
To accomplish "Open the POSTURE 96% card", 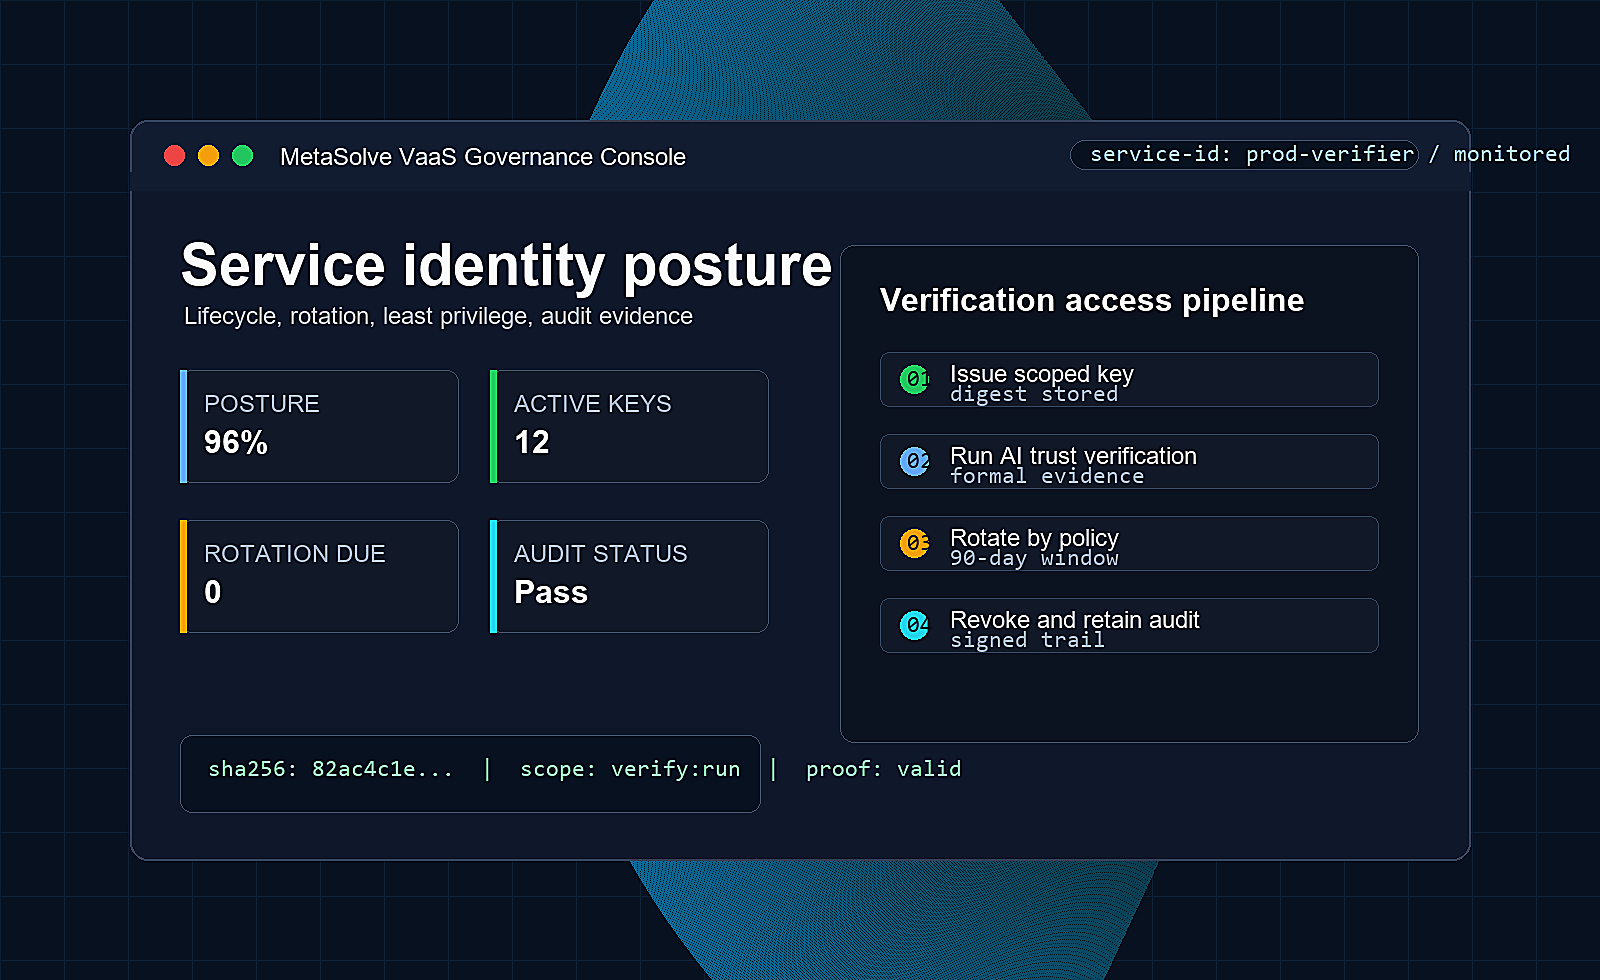I will click(319, 427).
